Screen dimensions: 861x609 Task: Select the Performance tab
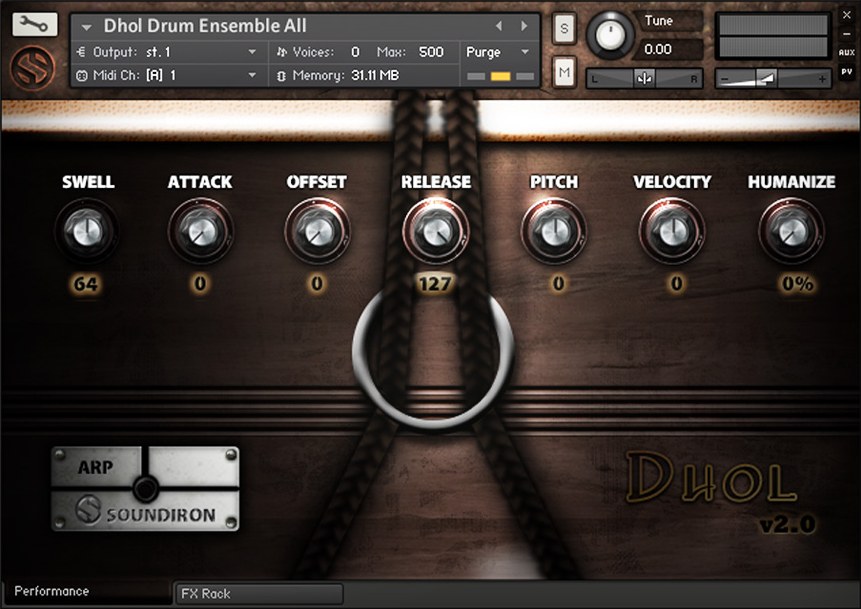(50, 591)
